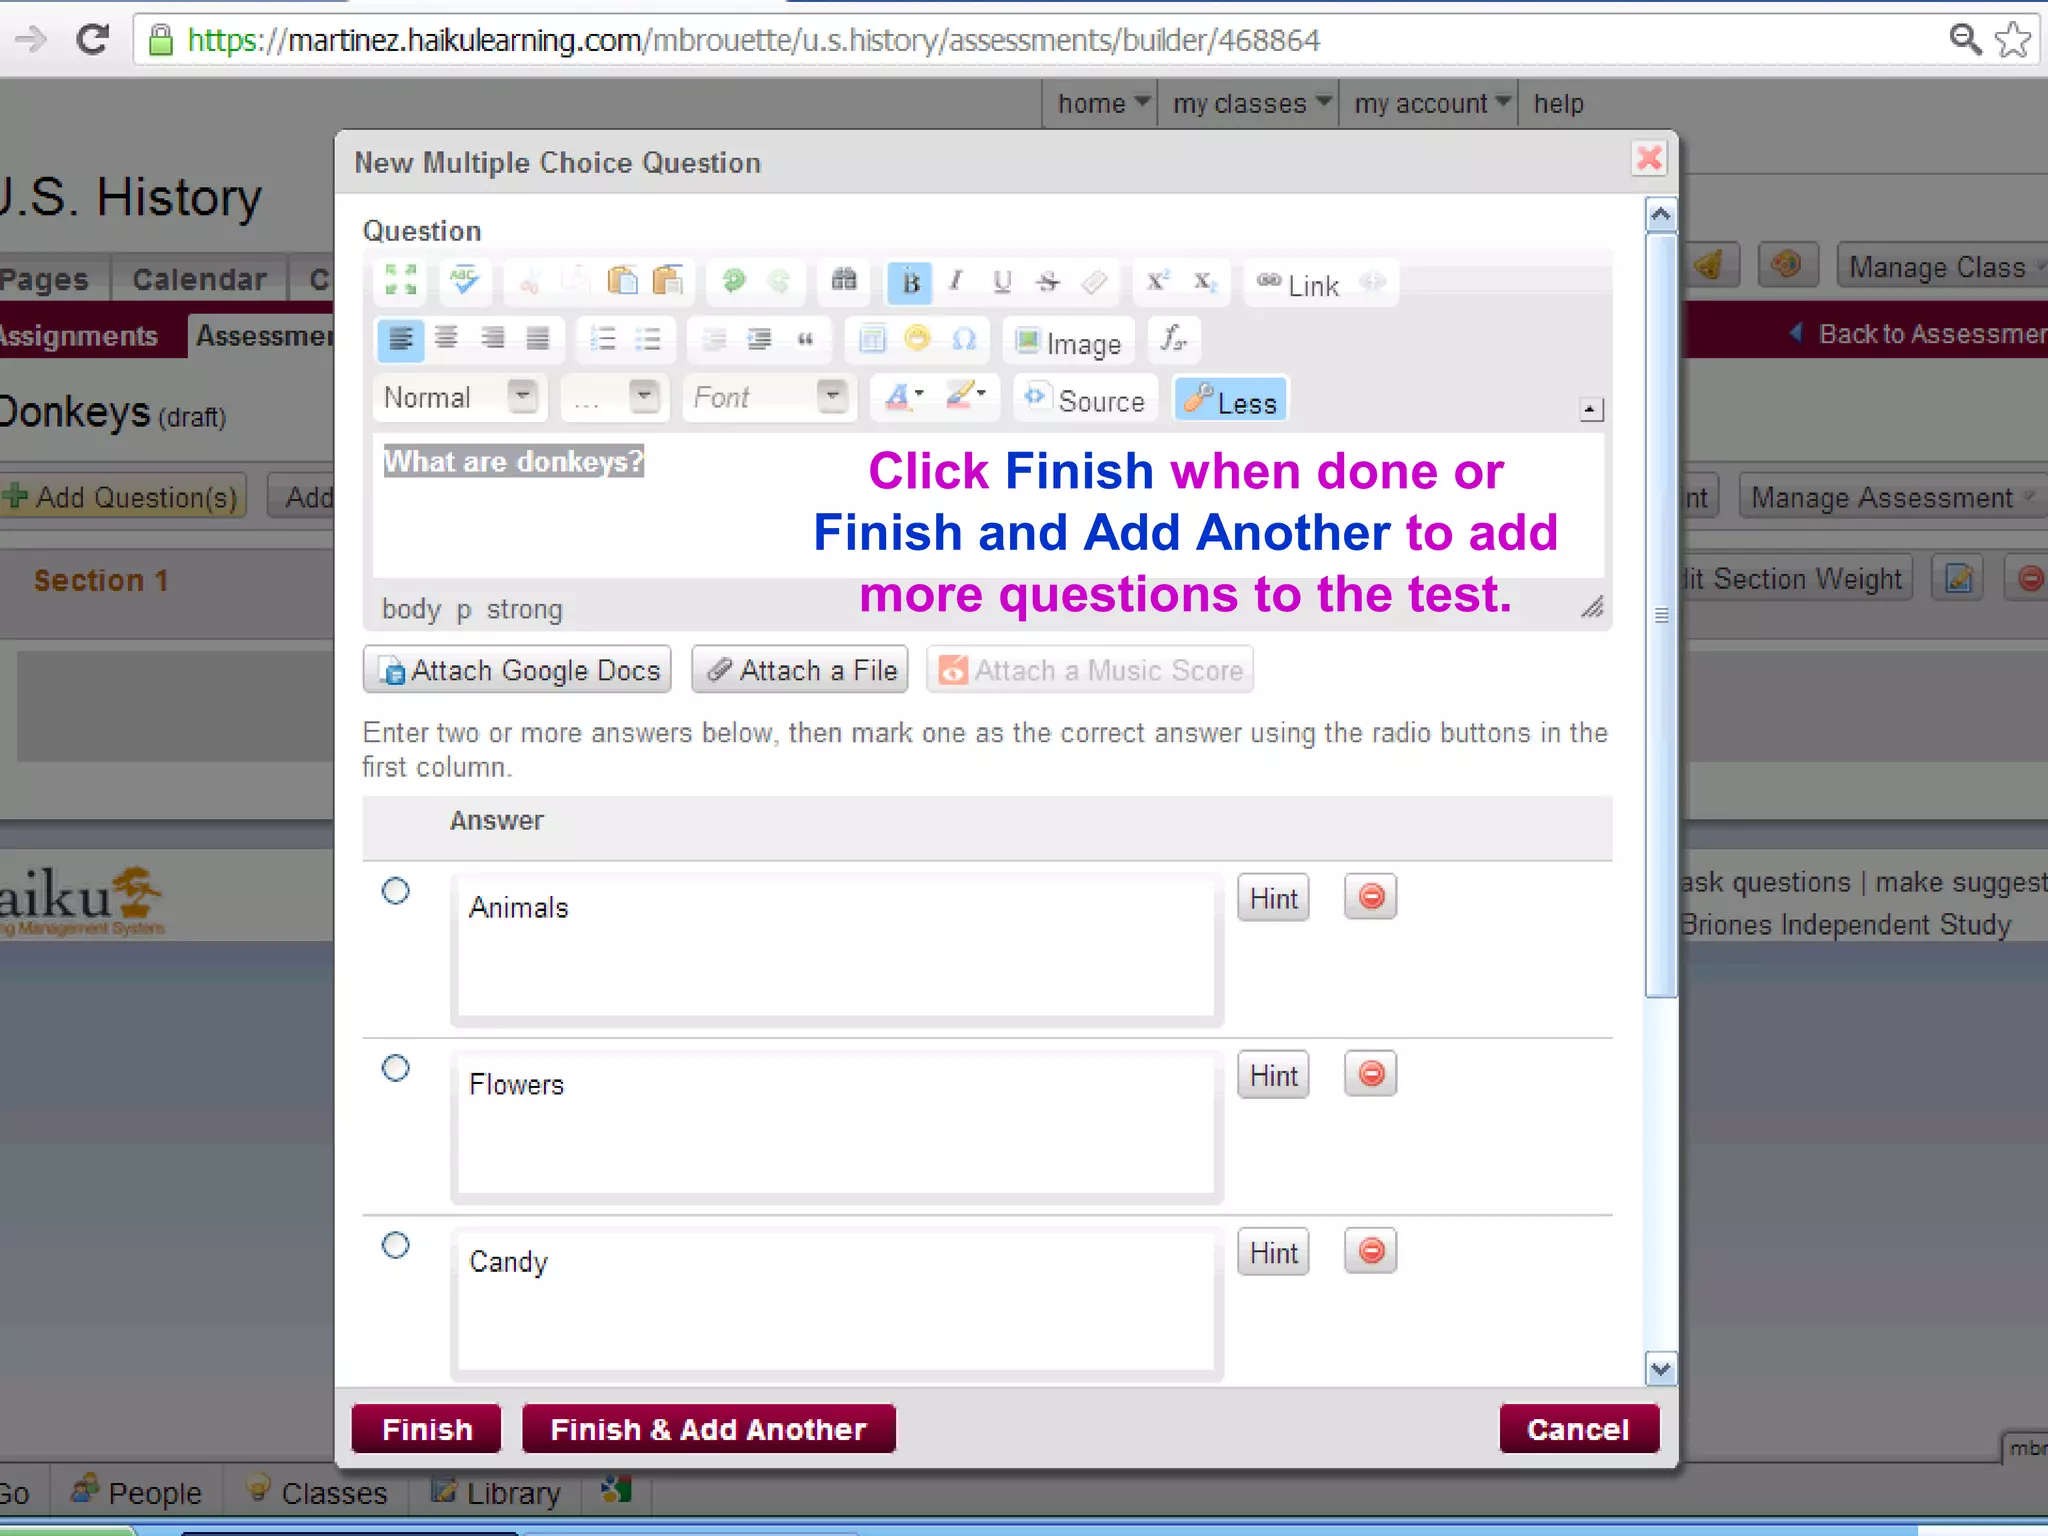Open the People item in the bottom bar
The width and height of the screenshot is (2048, 1536).
pos(136,1492)
